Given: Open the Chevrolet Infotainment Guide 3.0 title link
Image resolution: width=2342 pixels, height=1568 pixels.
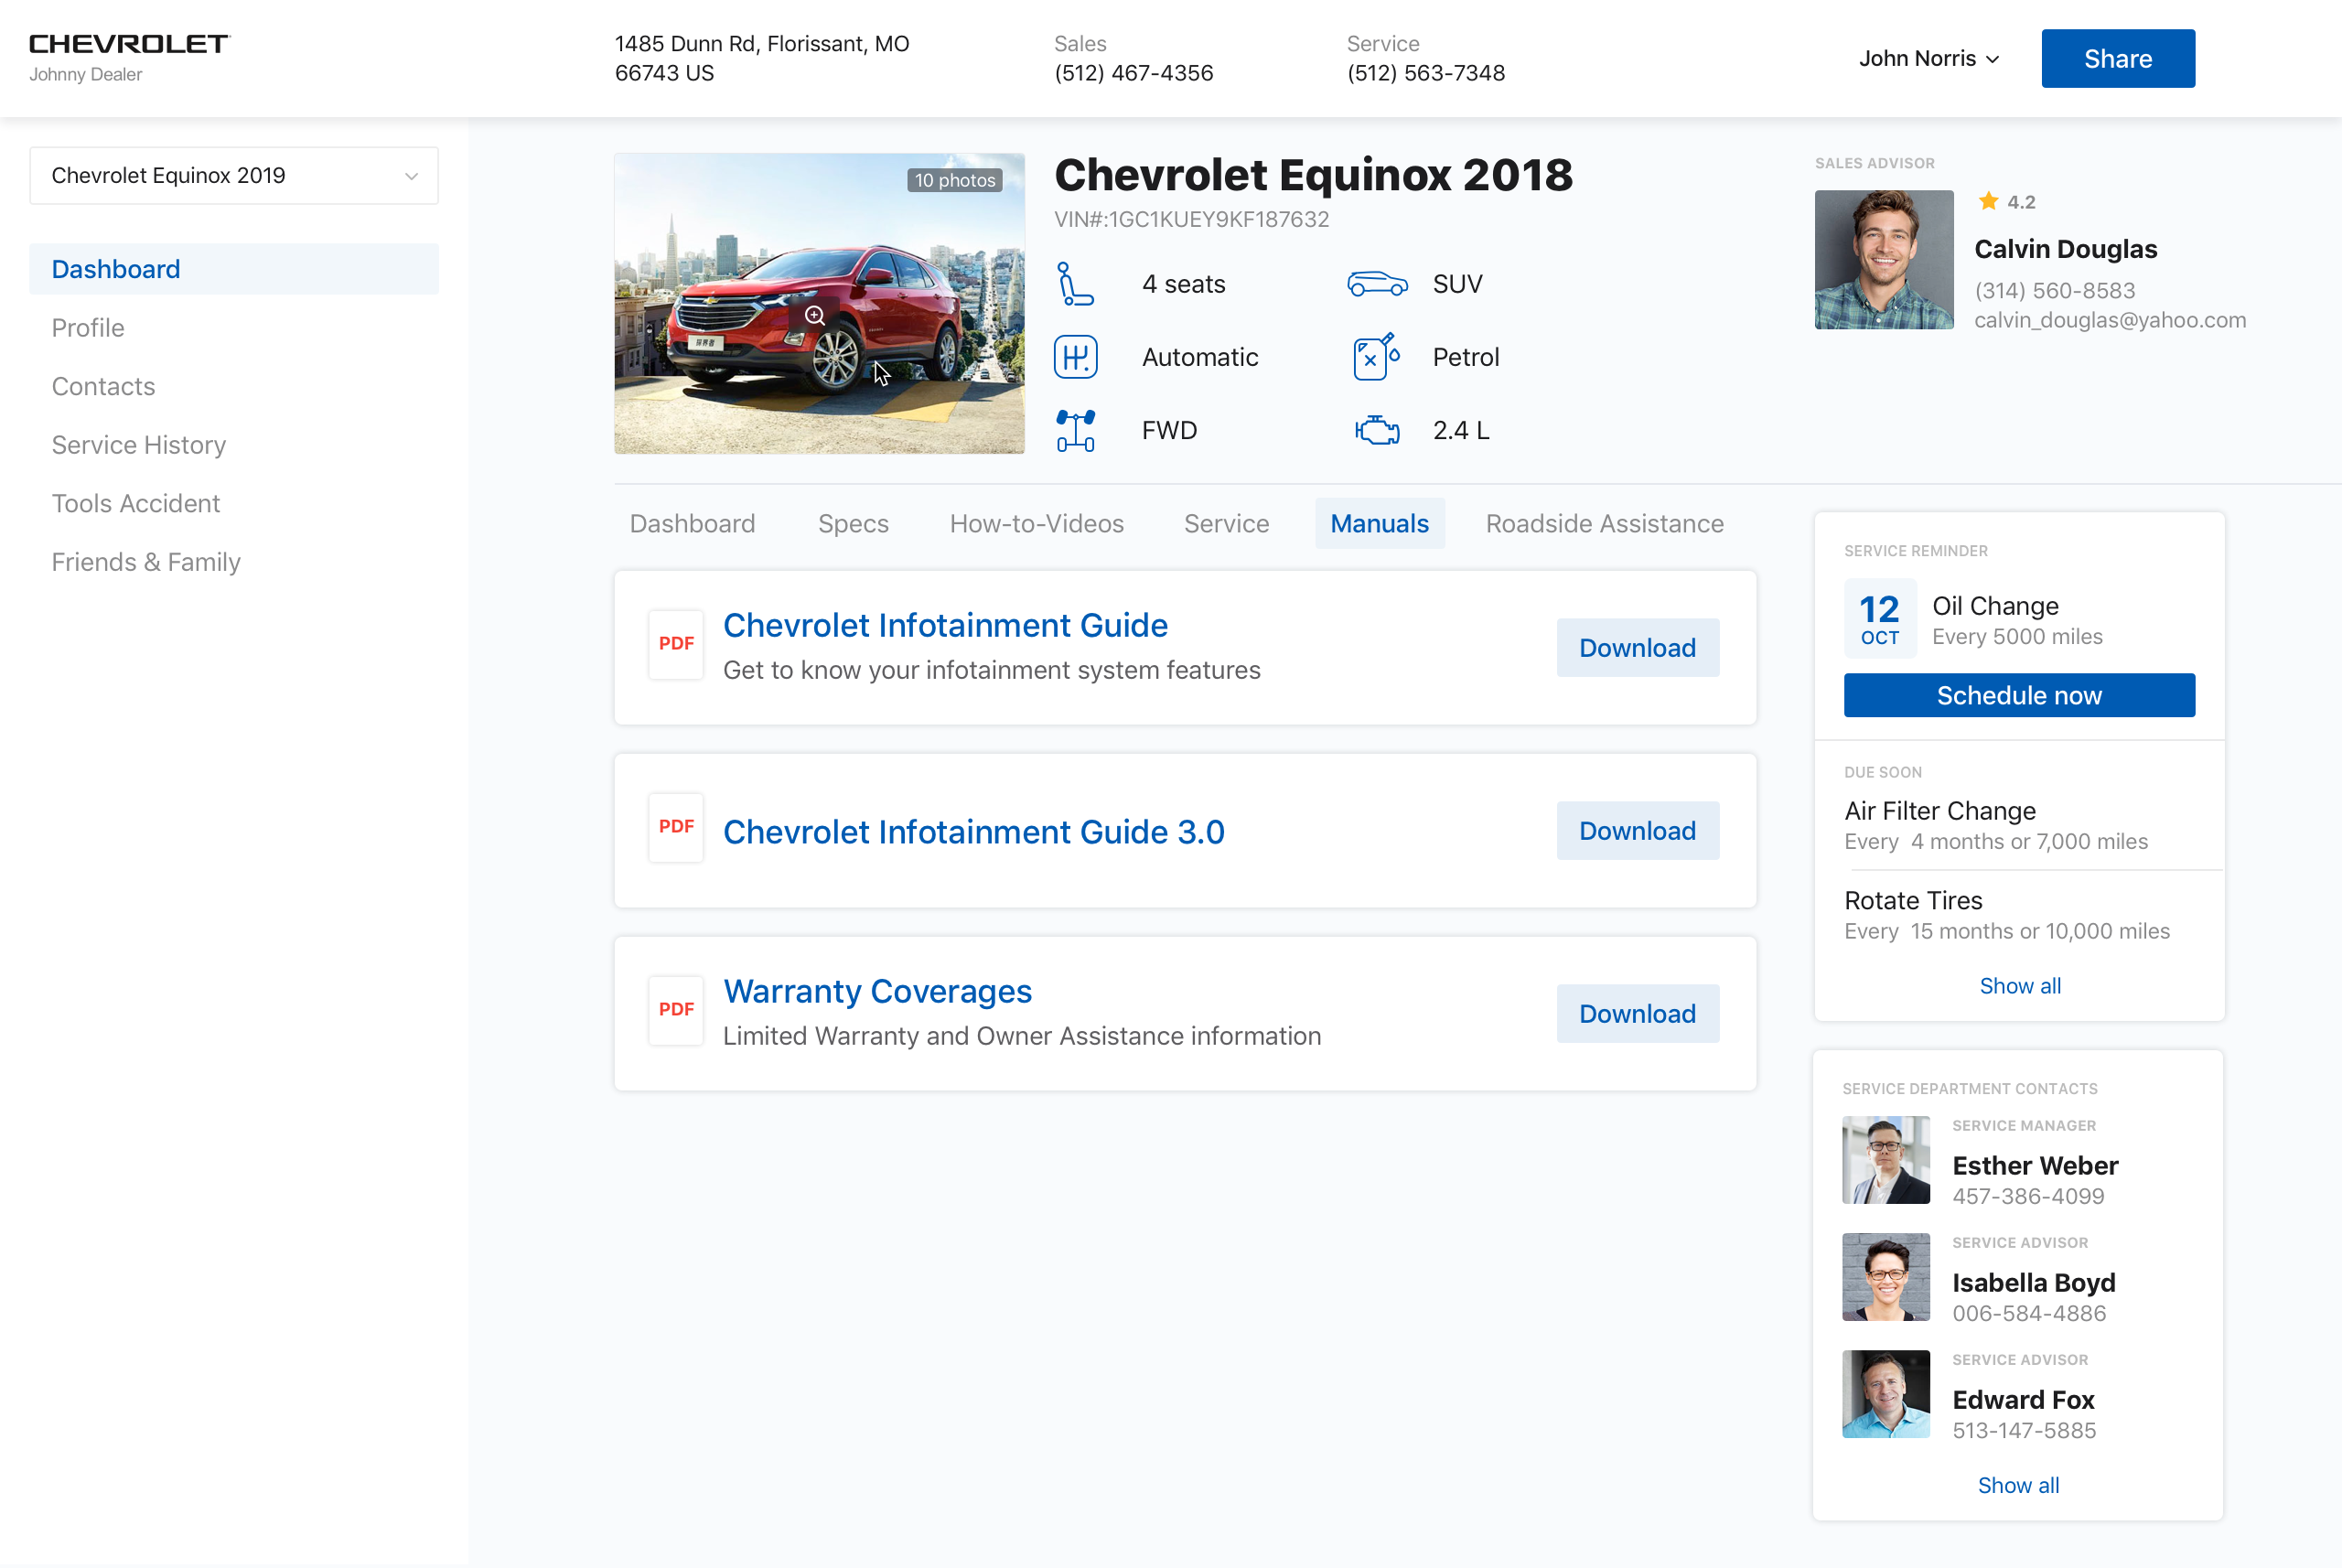Looking at the screenshot, I should tap(973, 832).
